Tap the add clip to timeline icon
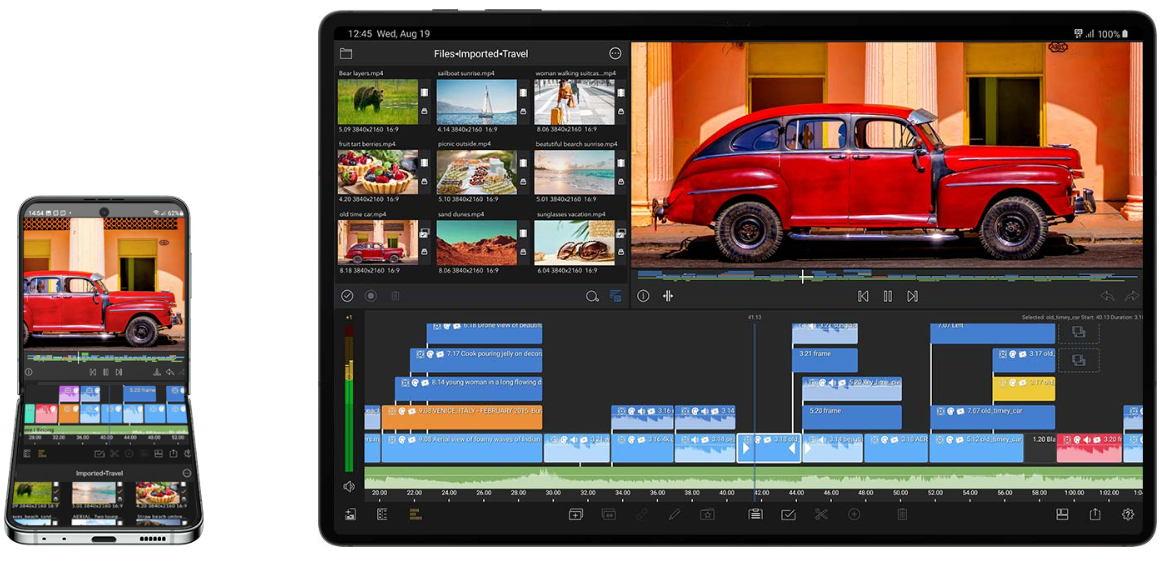Screen dimensions: 1165x567 coord(576,514)
